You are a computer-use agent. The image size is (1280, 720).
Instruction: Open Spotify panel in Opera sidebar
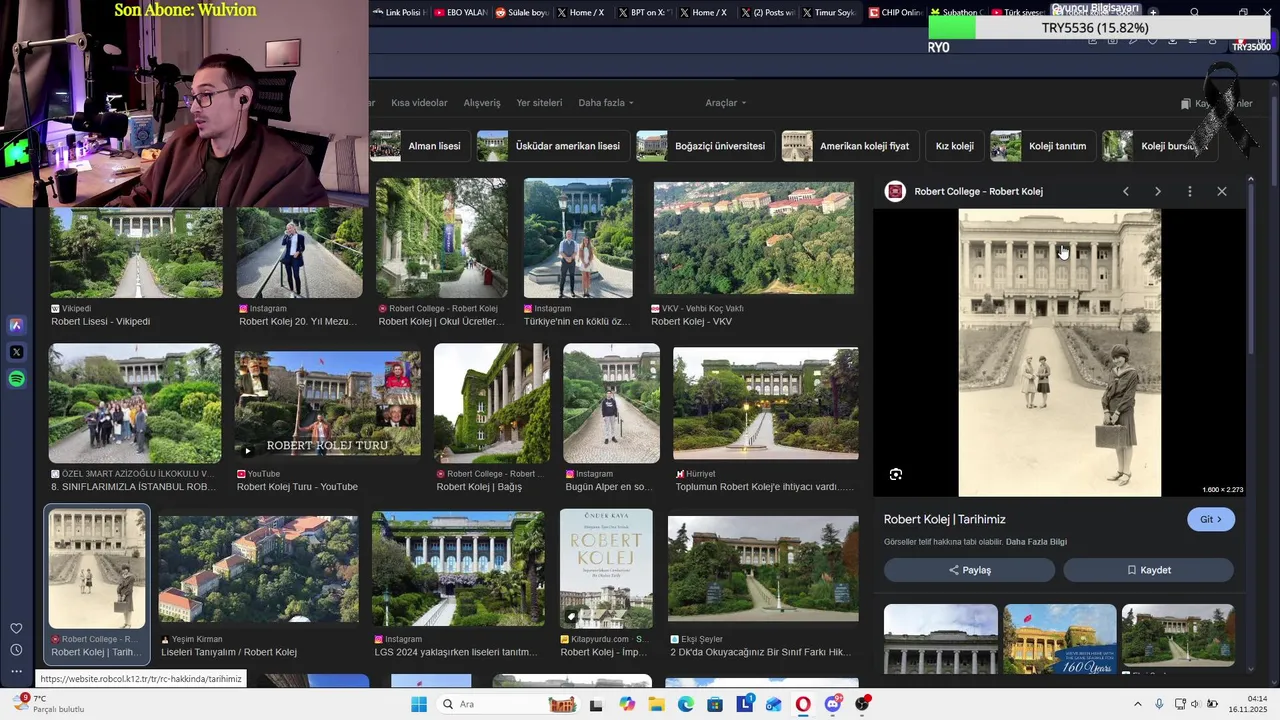[16, 379]
